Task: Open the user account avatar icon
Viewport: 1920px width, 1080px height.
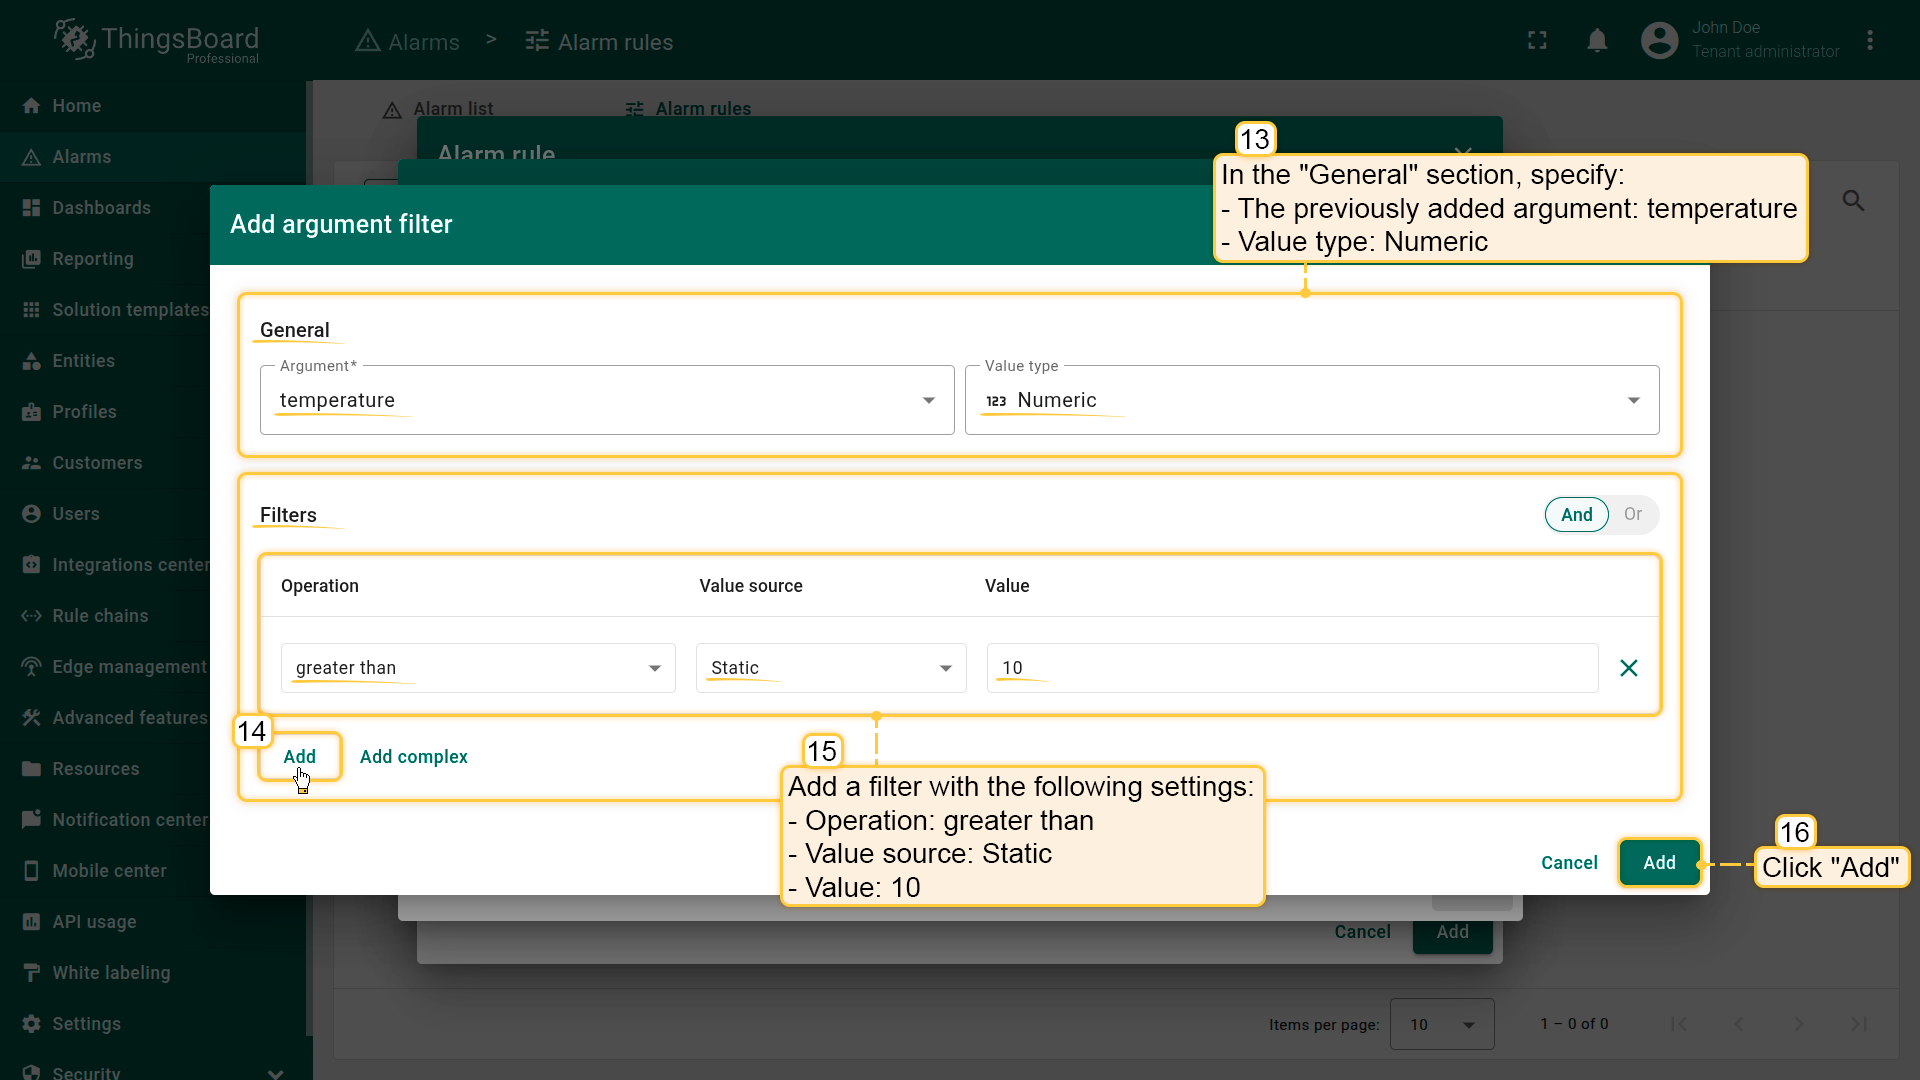Action: (1659, 41)
